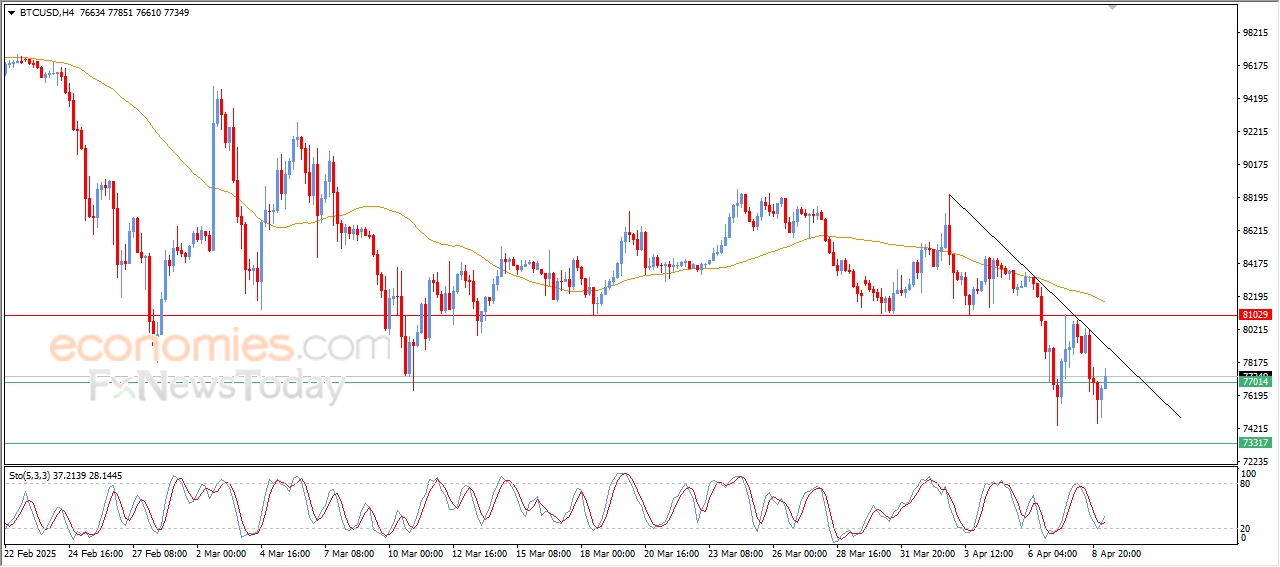Screen dimensions: 1280x567
Task: Click the 94195 price axis value
Action: [1256, 99]
